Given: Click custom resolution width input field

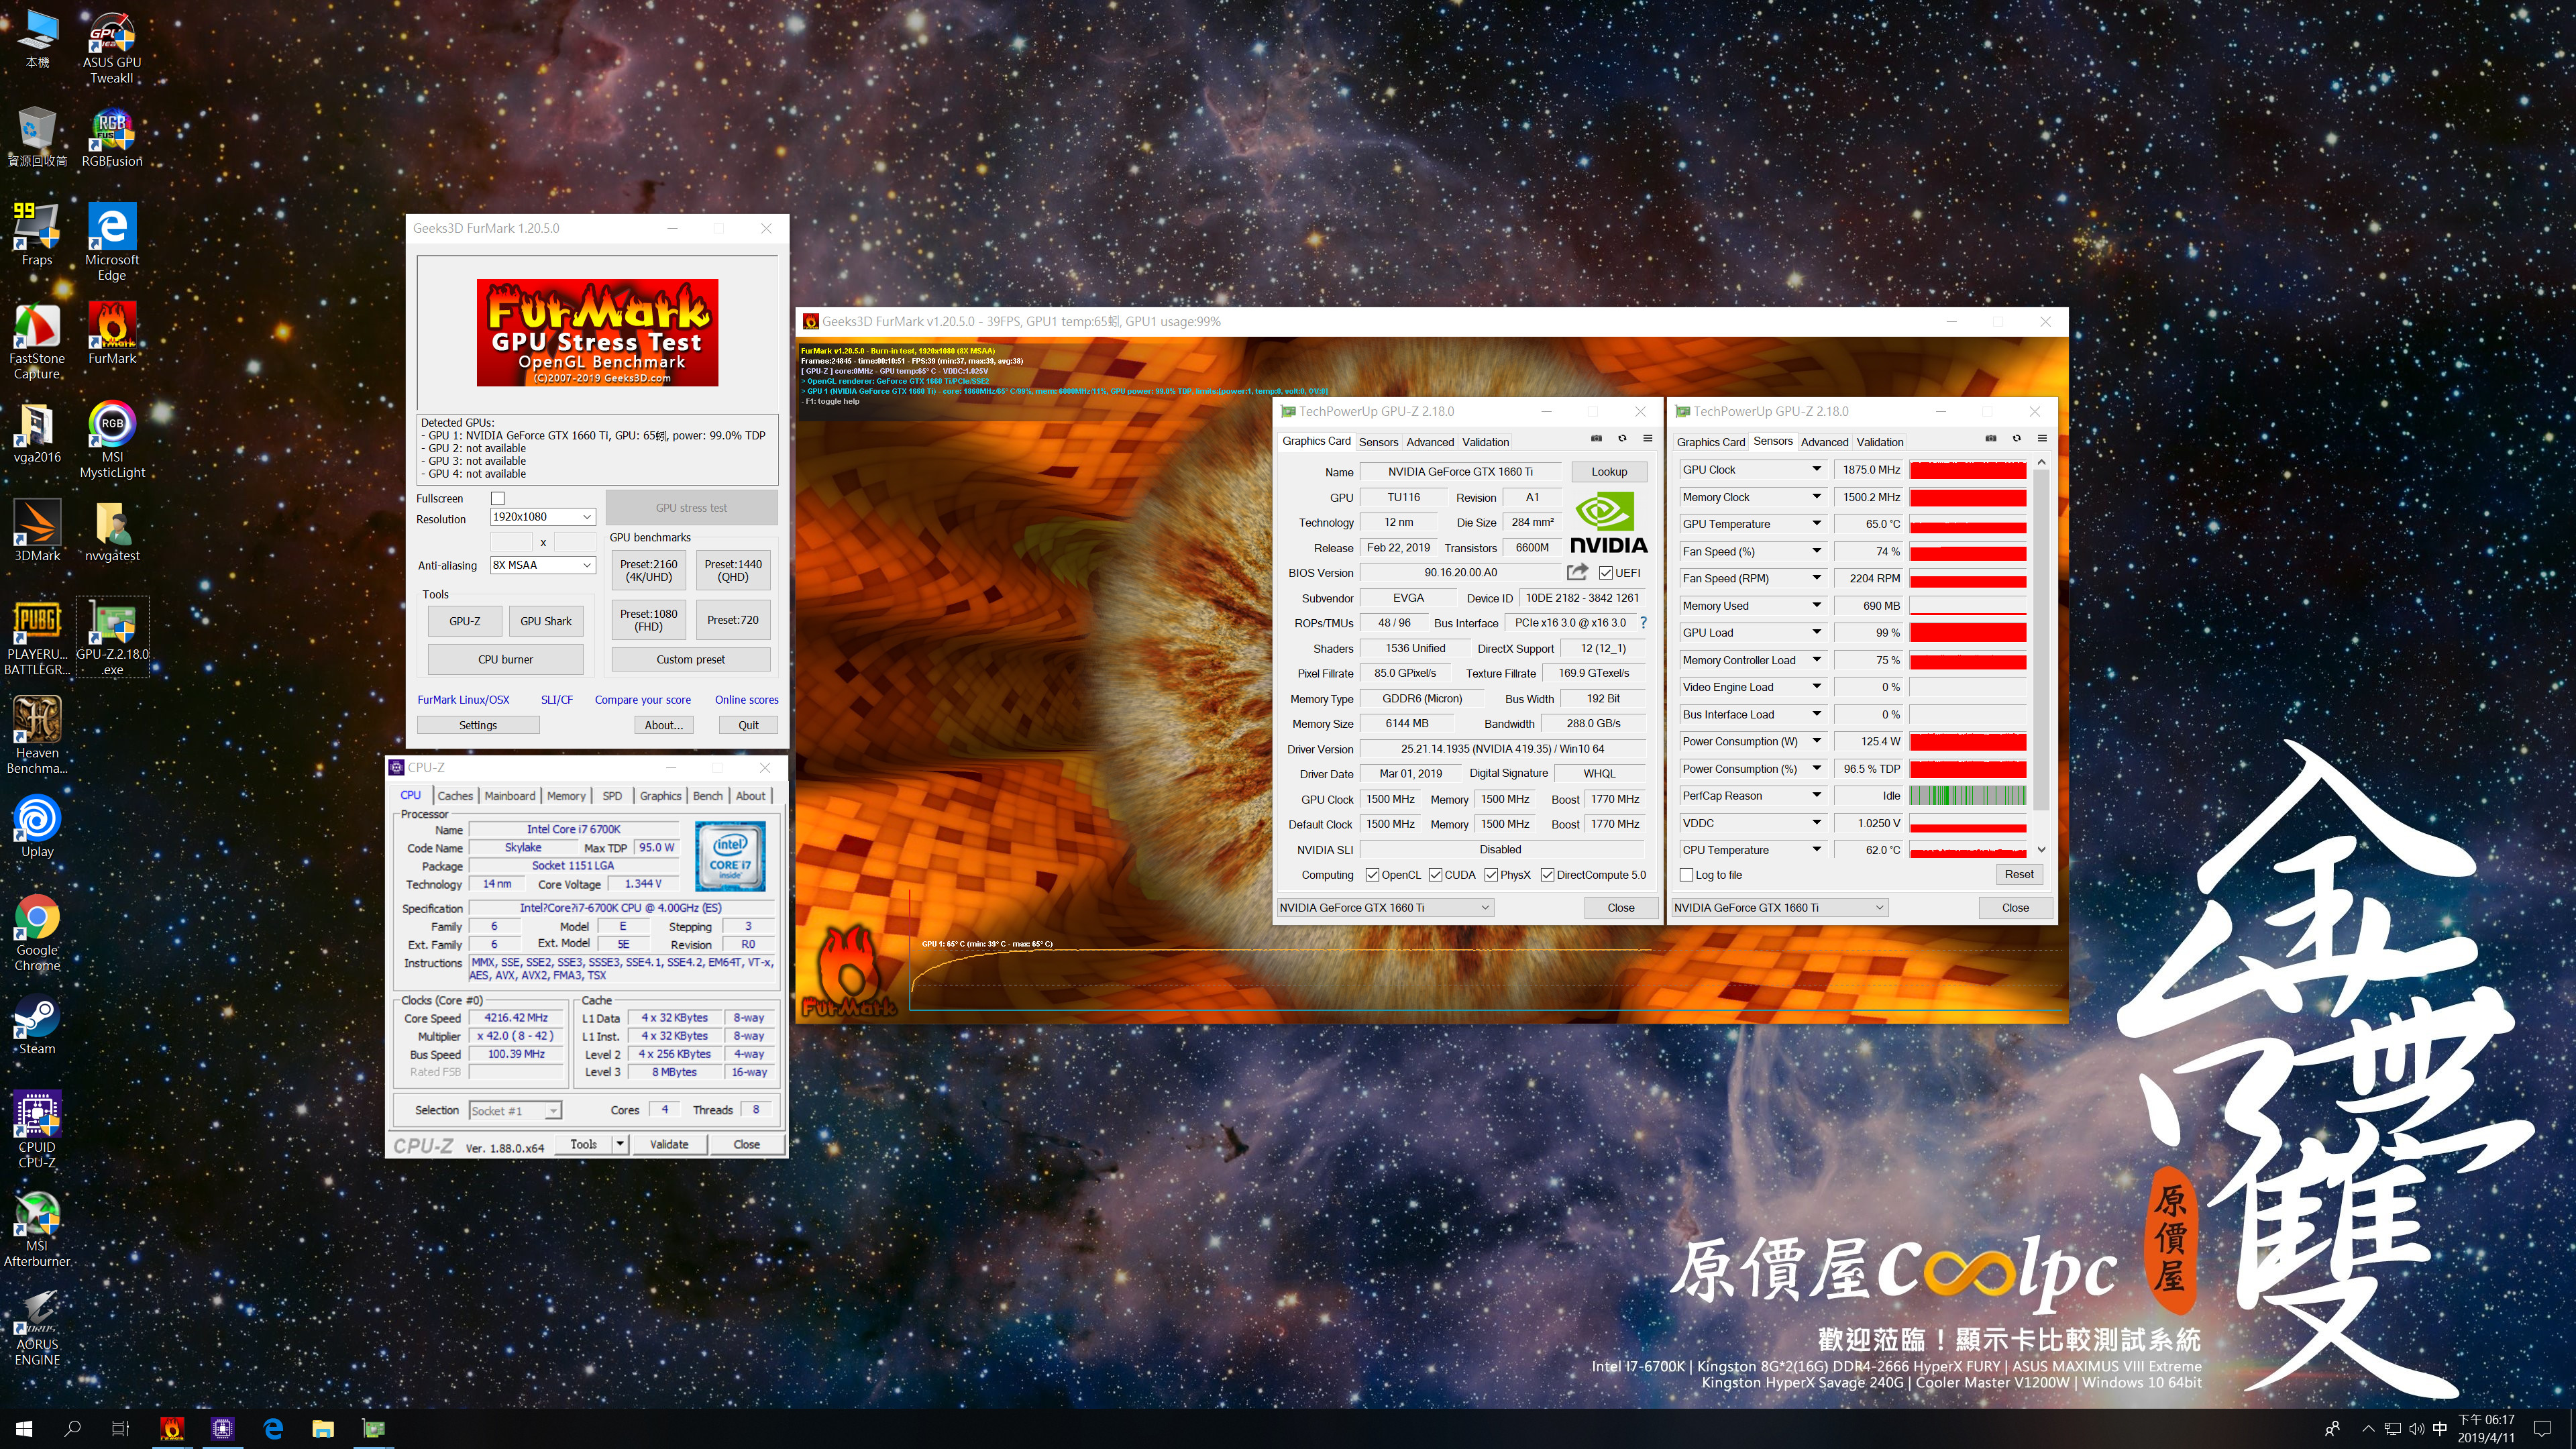Looking at the screenshot, I should pyautogui.click(x=511, y=542).
